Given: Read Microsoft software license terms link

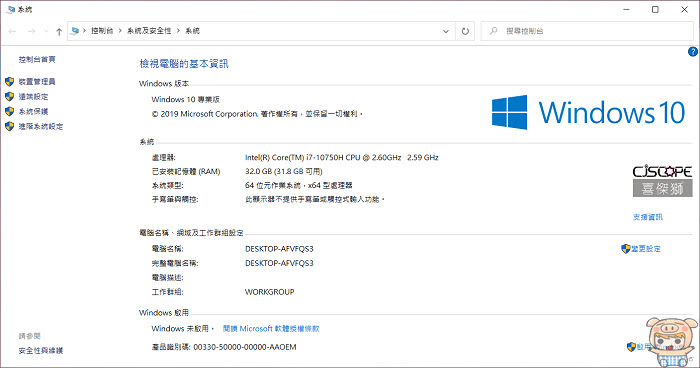Looking at the screenshot, I should (x=271, y=329).
